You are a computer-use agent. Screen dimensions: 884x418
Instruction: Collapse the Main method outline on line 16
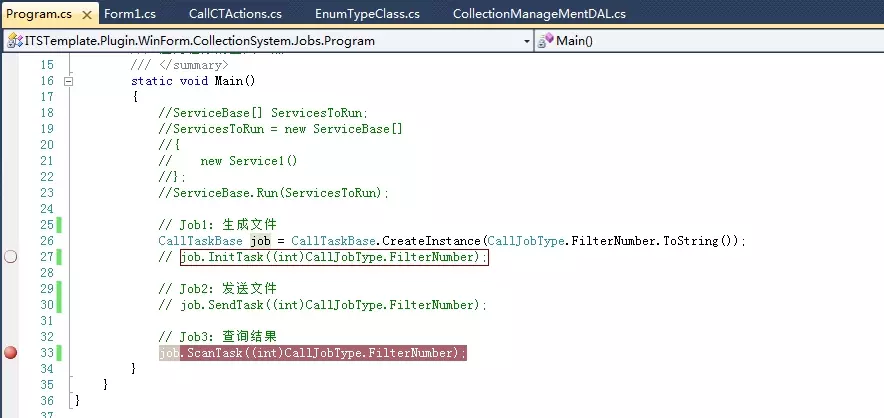click(x=68, y=81)
